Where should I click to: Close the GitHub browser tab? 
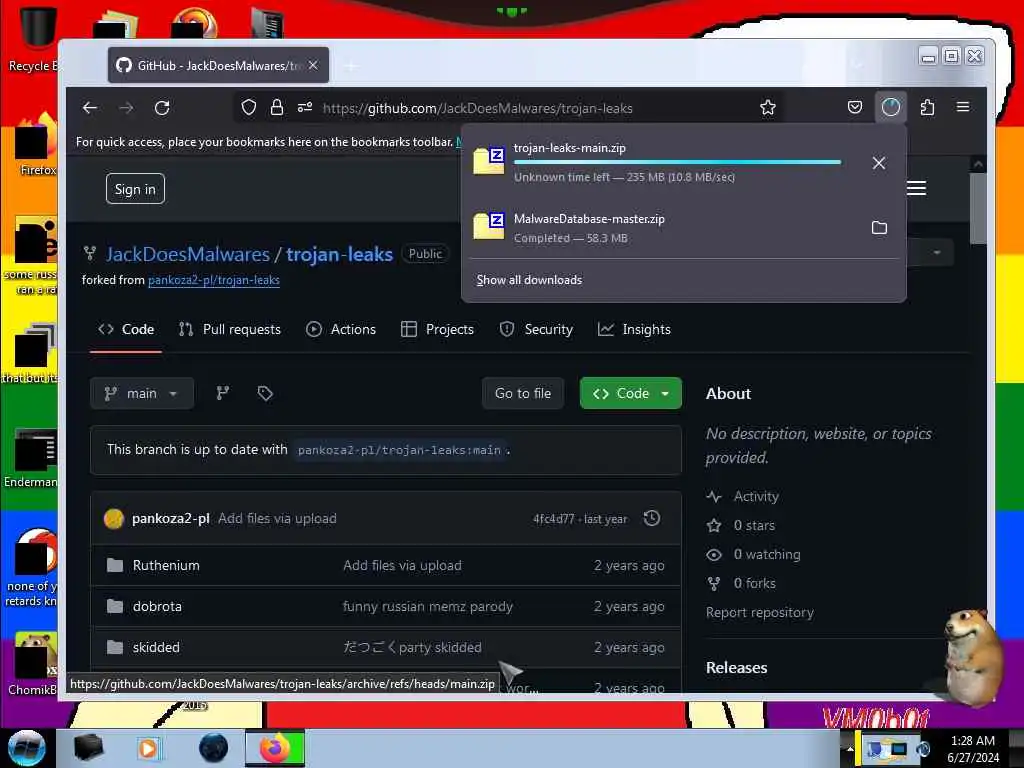[313, 65]
